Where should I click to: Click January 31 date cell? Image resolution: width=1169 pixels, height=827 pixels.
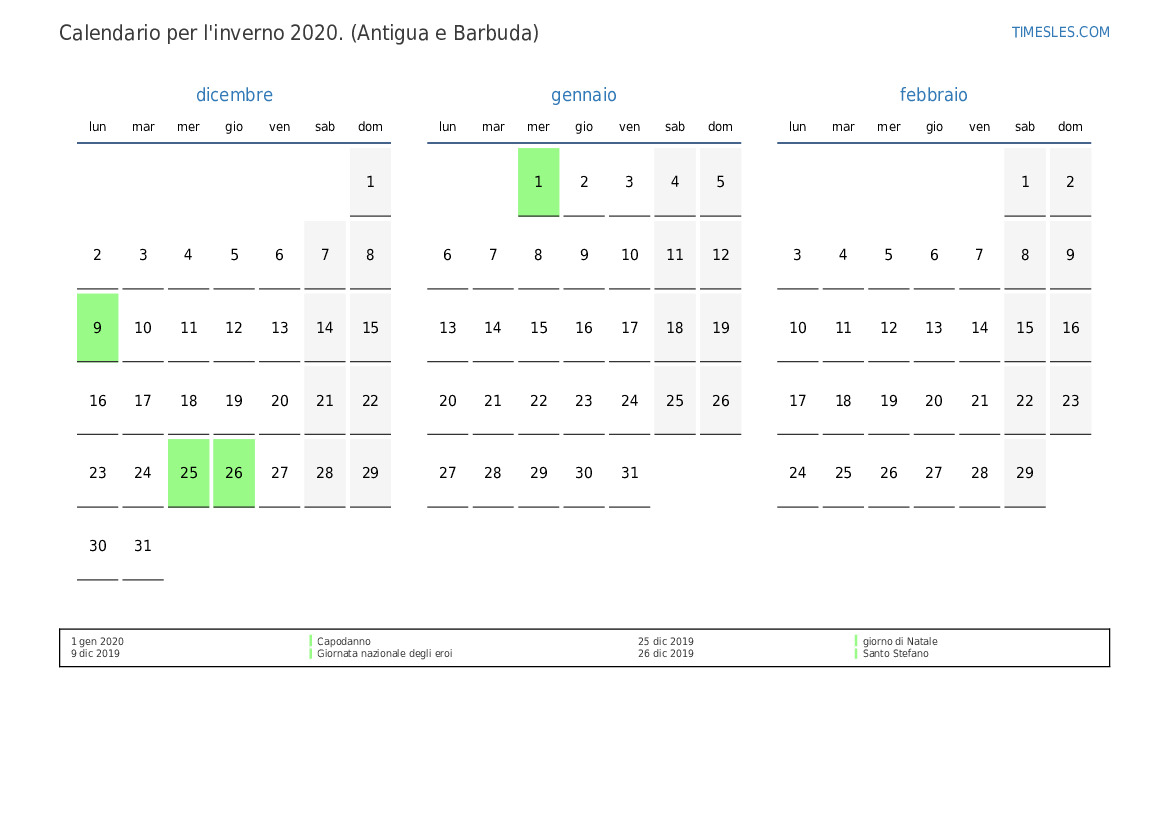tap(629, 473)
